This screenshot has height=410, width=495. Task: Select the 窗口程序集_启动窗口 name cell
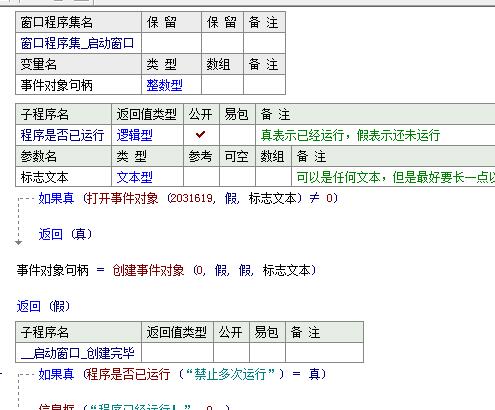coord(78,43)
